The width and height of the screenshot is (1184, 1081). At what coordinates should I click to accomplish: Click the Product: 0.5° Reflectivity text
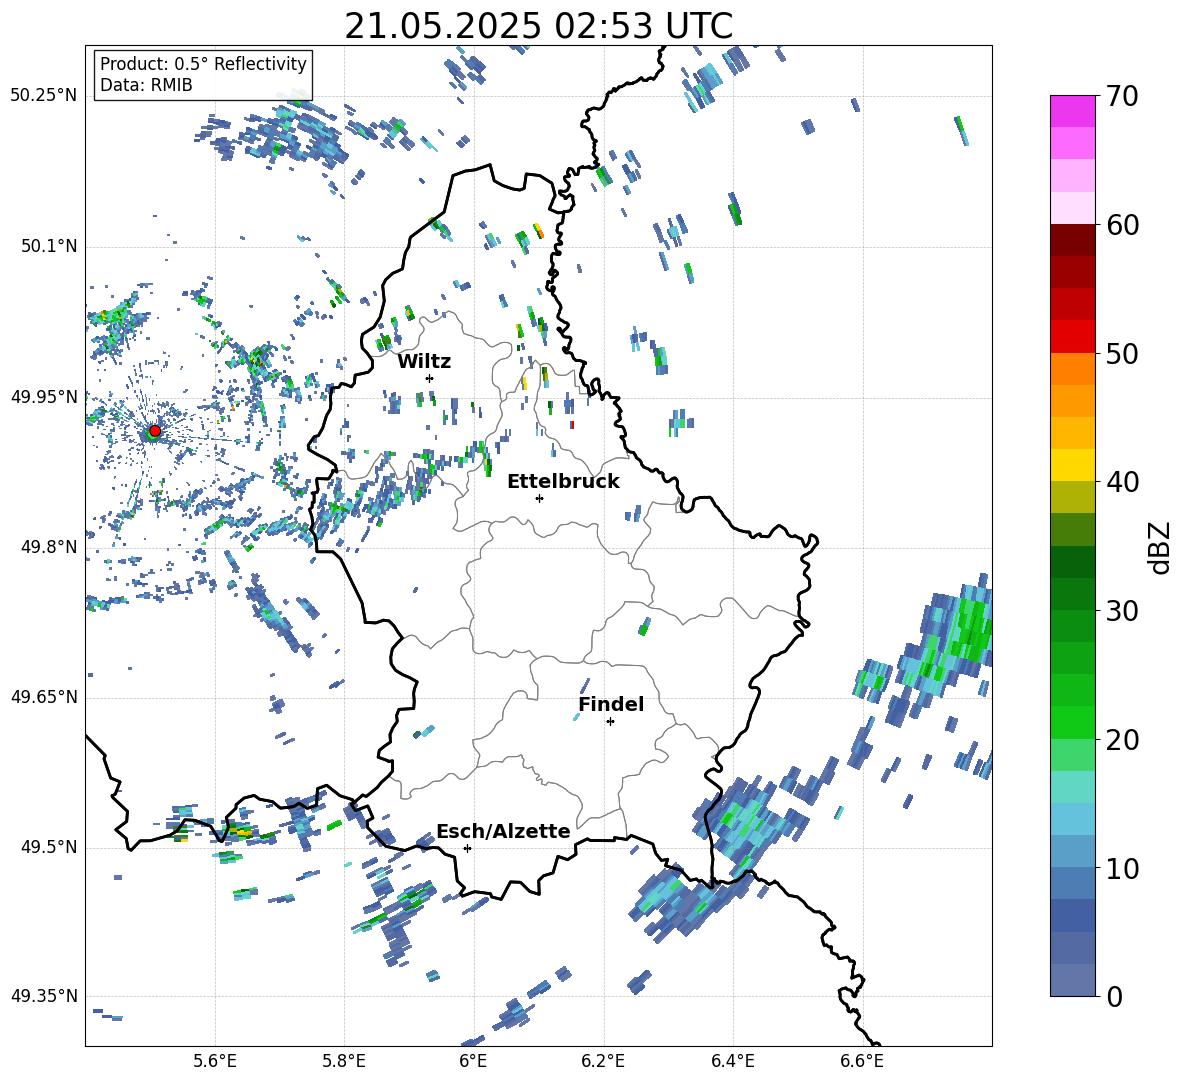[203, 64]
